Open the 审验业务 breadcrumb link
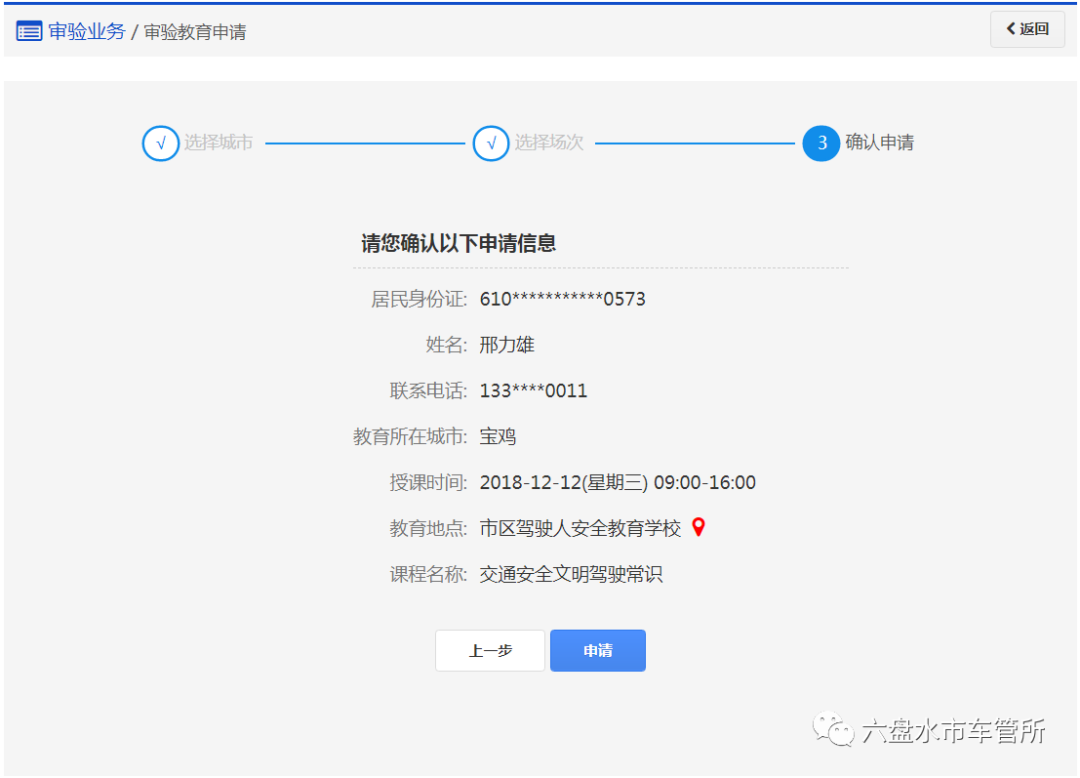Viewport: 1080px width, 778px height. point(87,31)
